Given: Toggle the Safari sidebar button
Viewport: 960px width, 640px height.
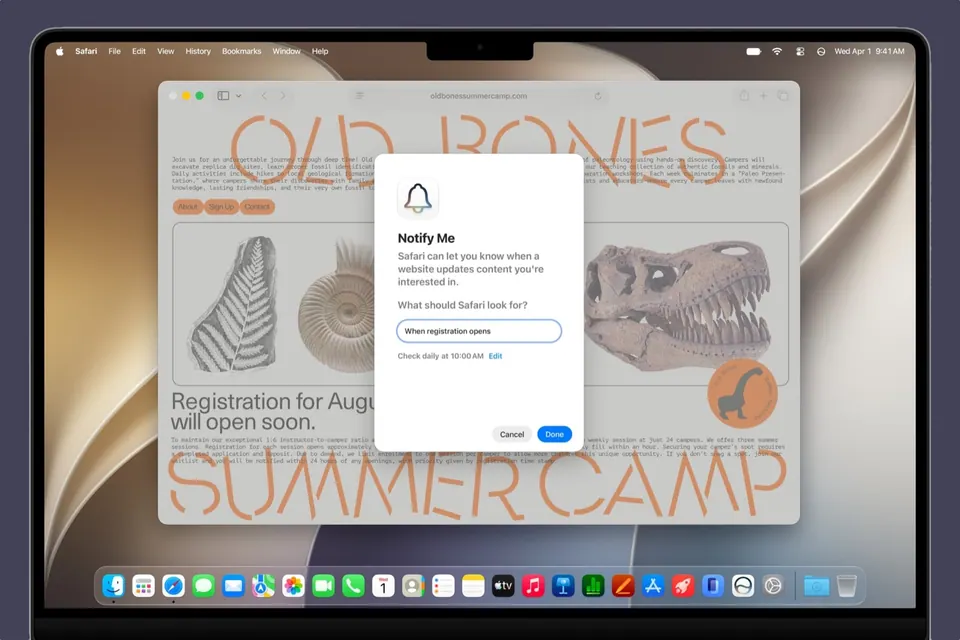Looking at the screenshot, I should [x=223, y=96].
